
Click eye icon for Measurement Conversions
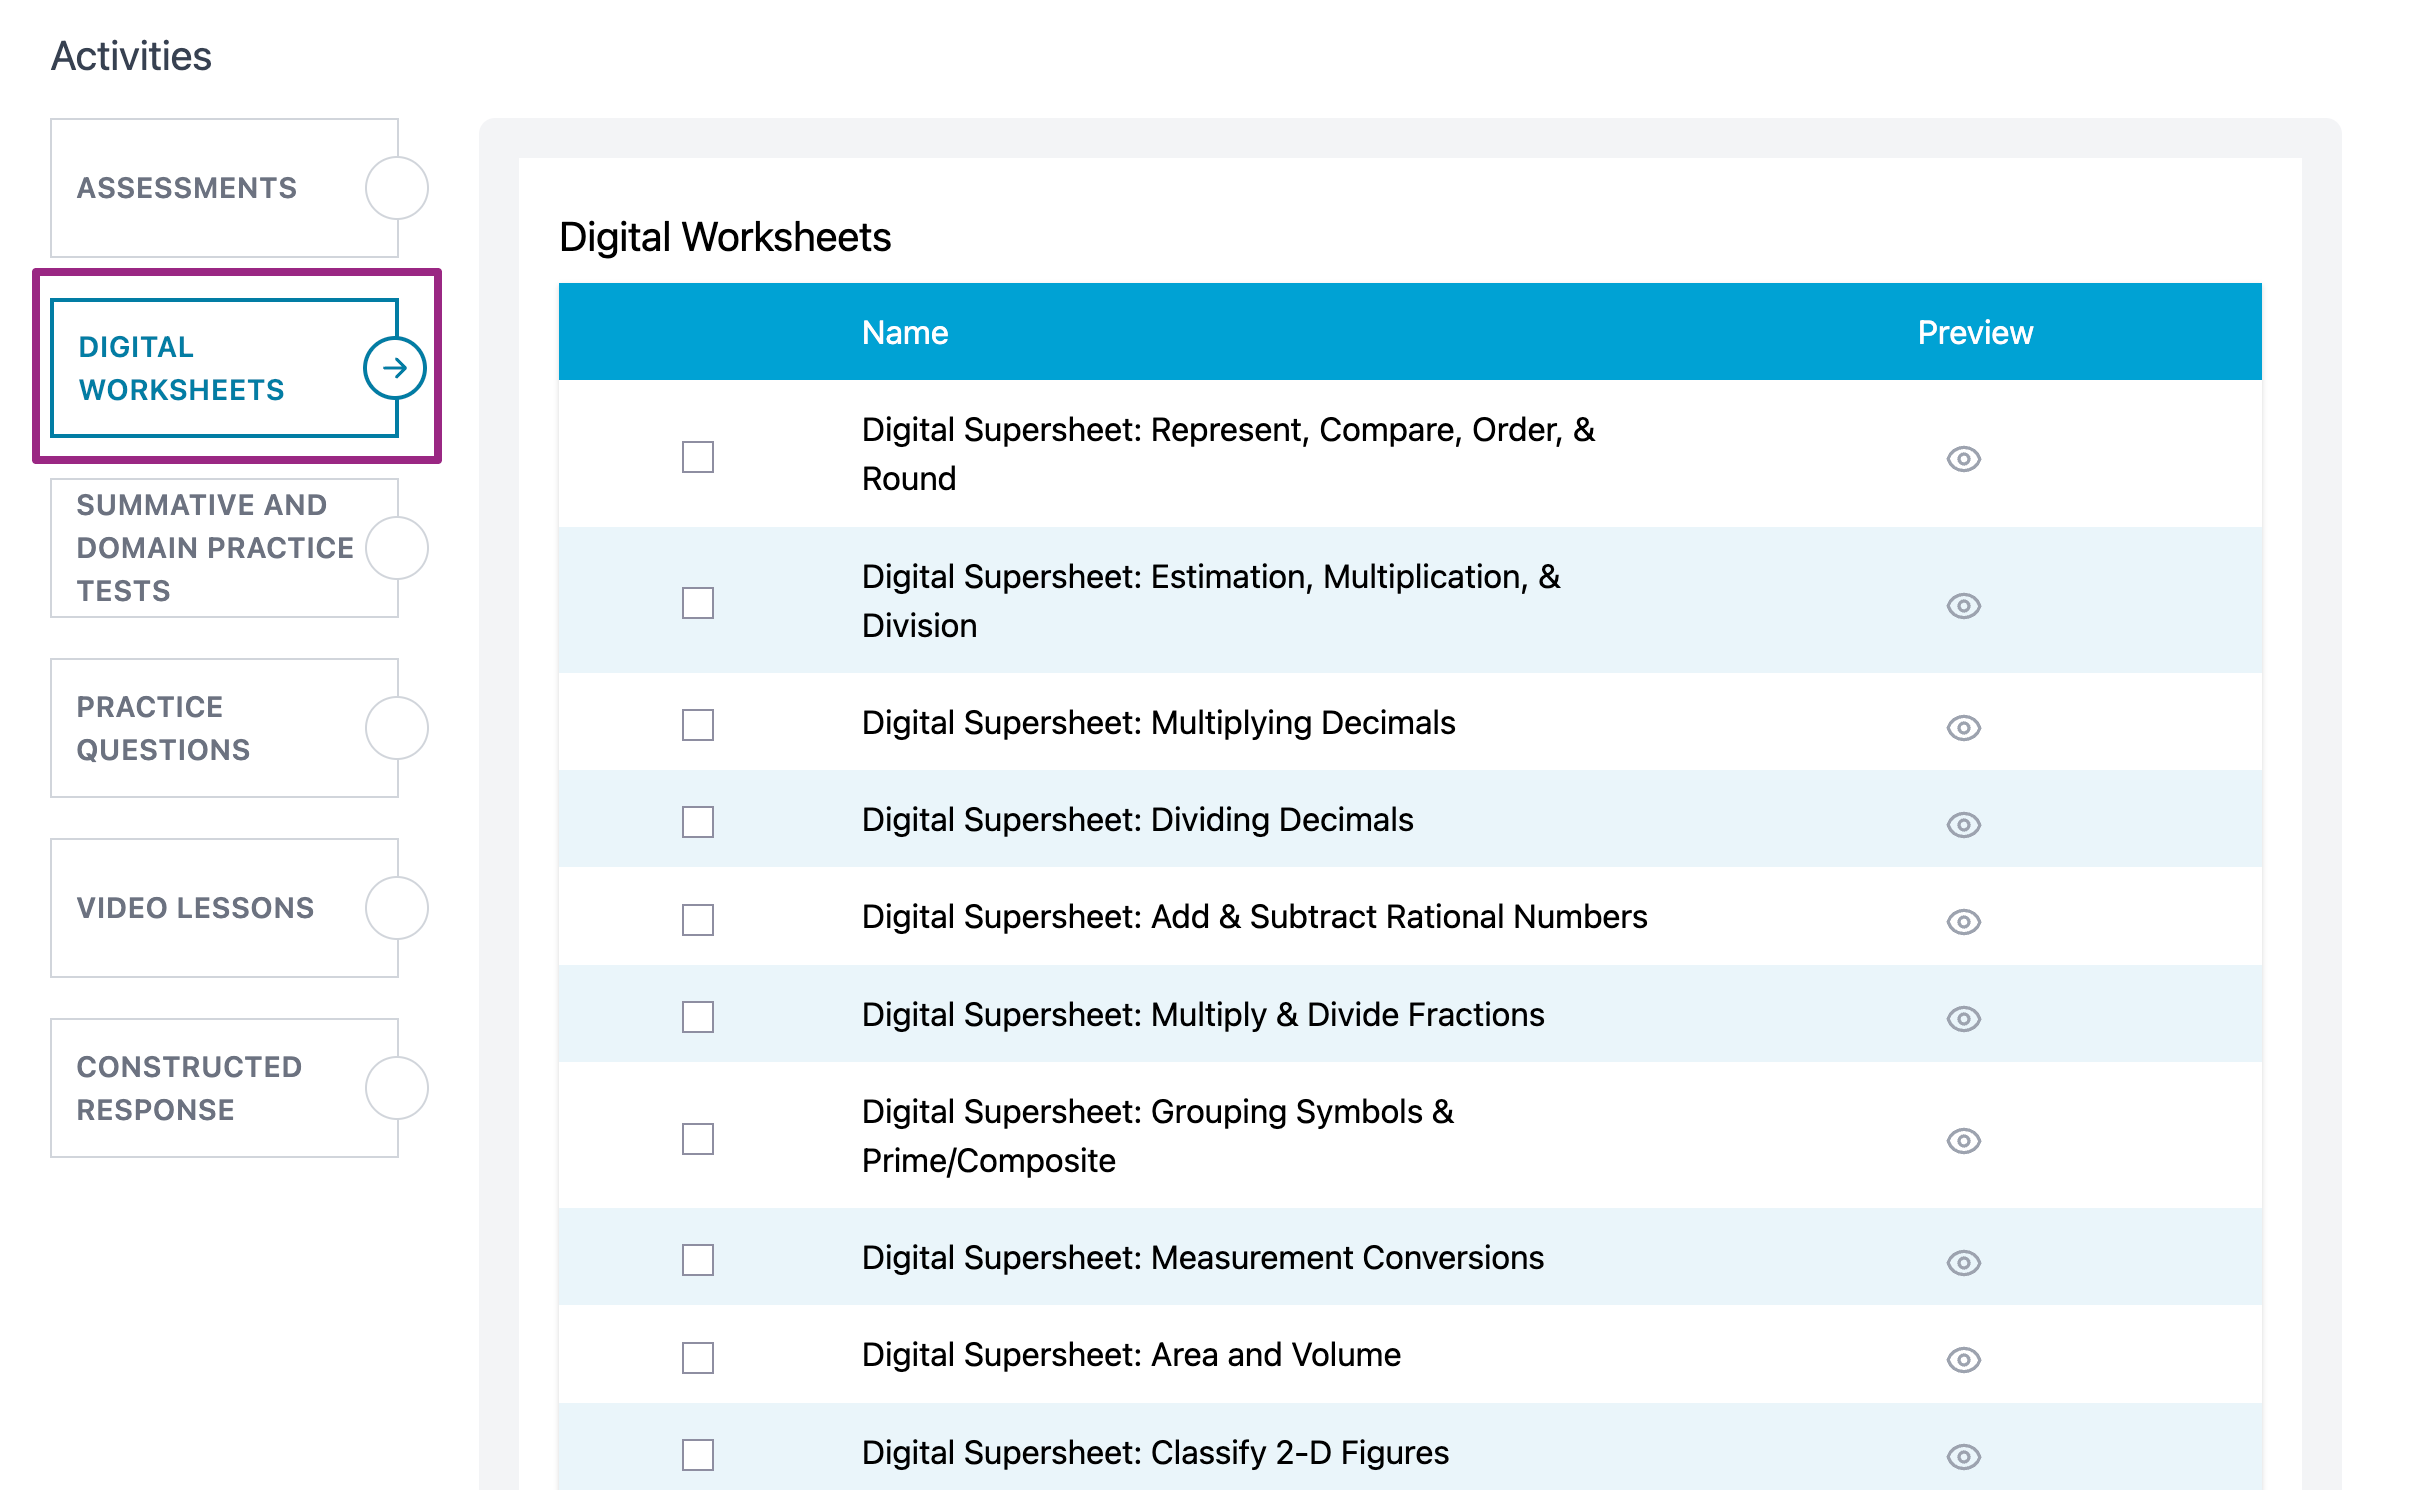(x=1963, y=1263)
